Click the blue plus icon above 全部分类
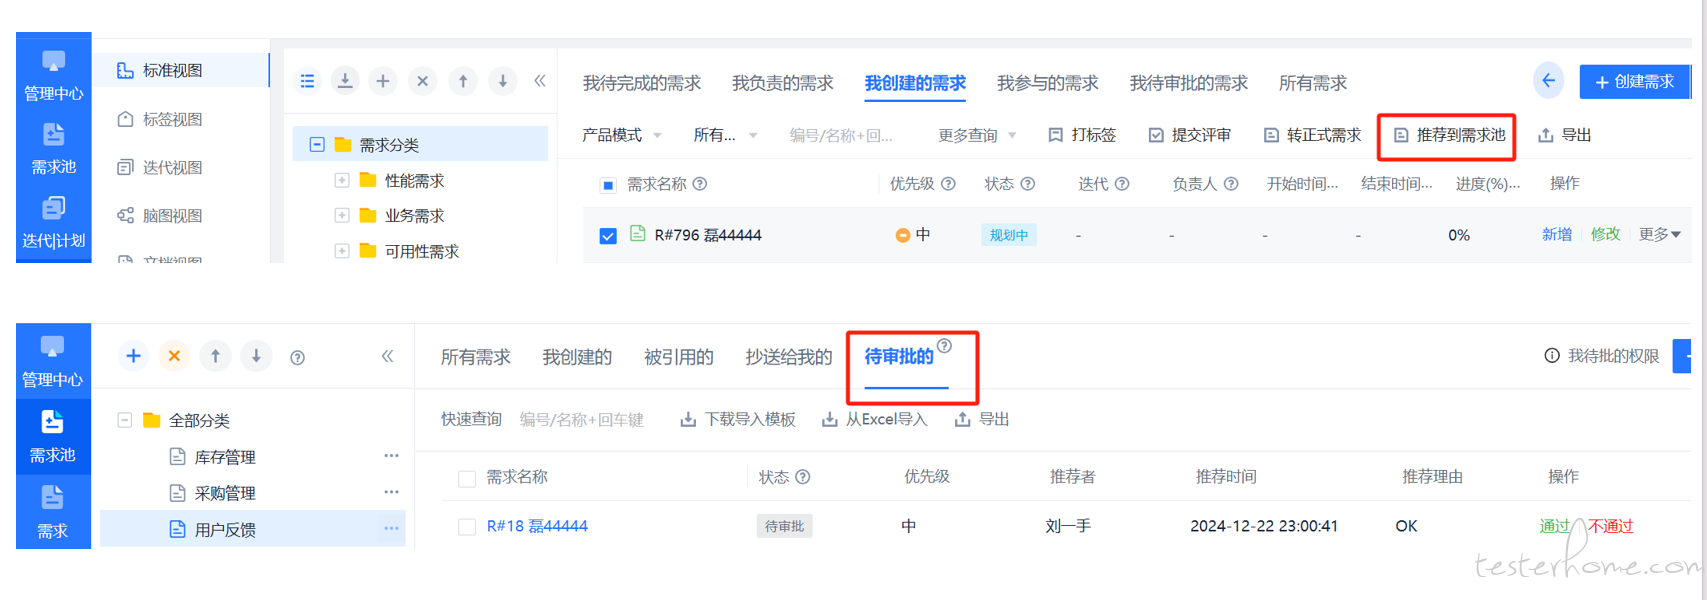Image resolution: width=1707 pixels, height=600 pixels. pyautogui.click(x=133, y=356)
